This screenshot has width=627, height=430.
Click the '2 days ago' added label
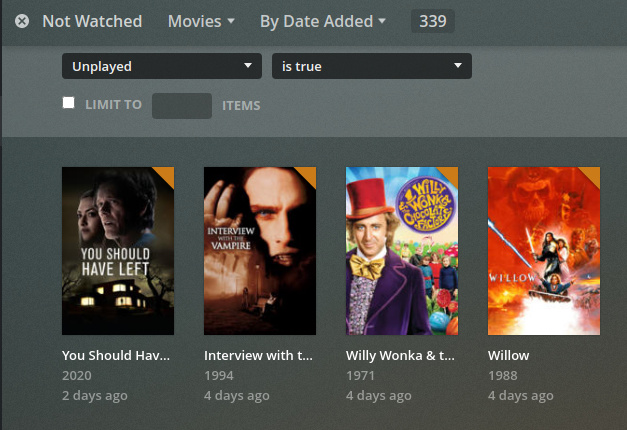tap(95, 396)
